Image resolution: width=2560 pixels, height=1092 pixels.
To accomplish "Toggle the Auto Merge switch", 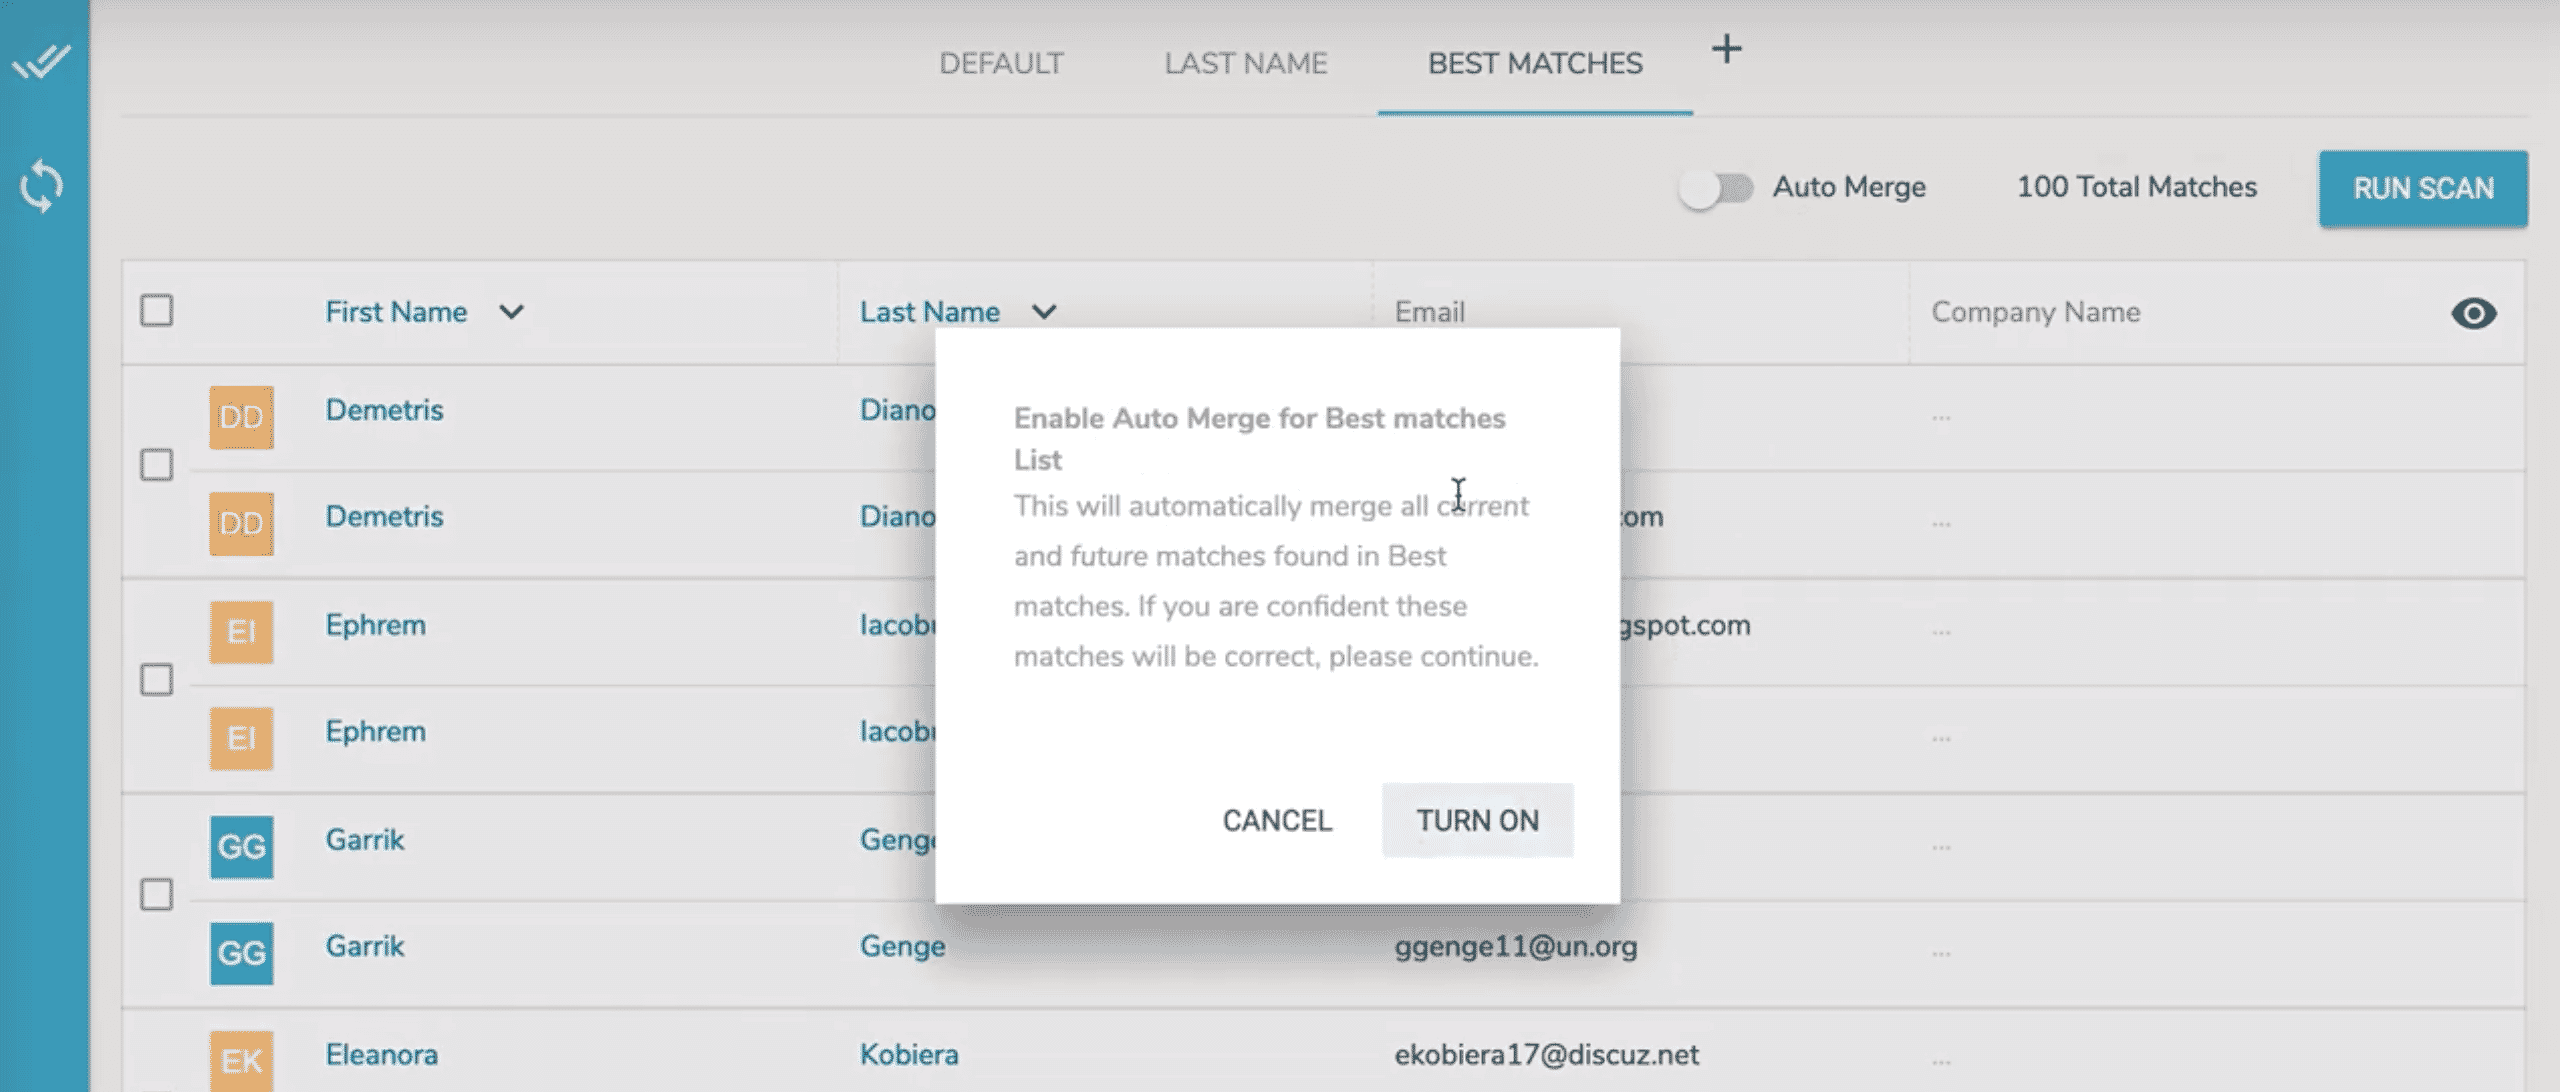I will tap(1716, 188).
